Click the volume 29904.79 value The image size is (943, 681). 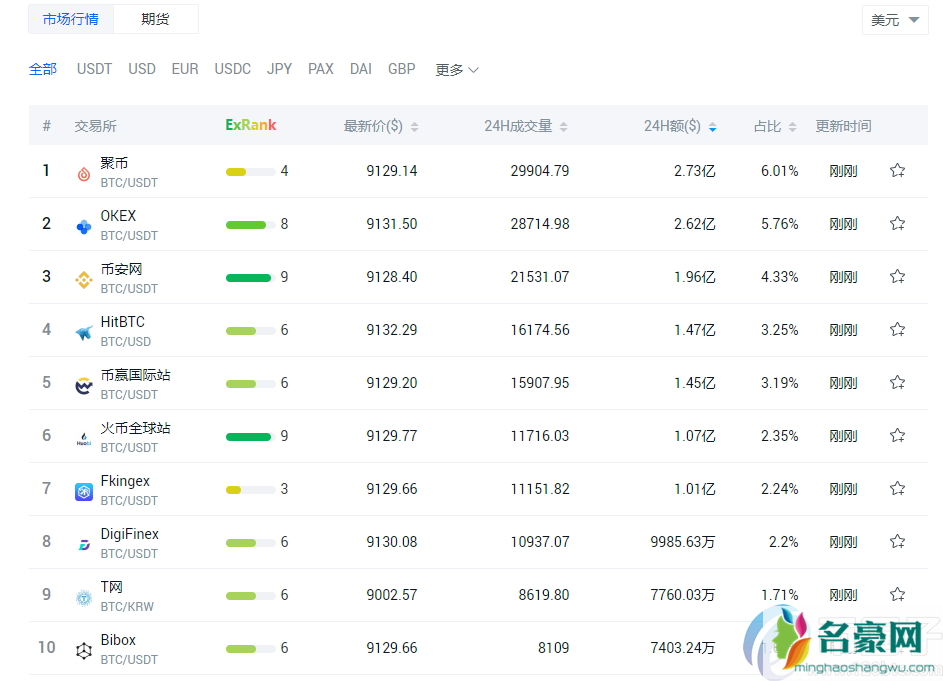539,171
